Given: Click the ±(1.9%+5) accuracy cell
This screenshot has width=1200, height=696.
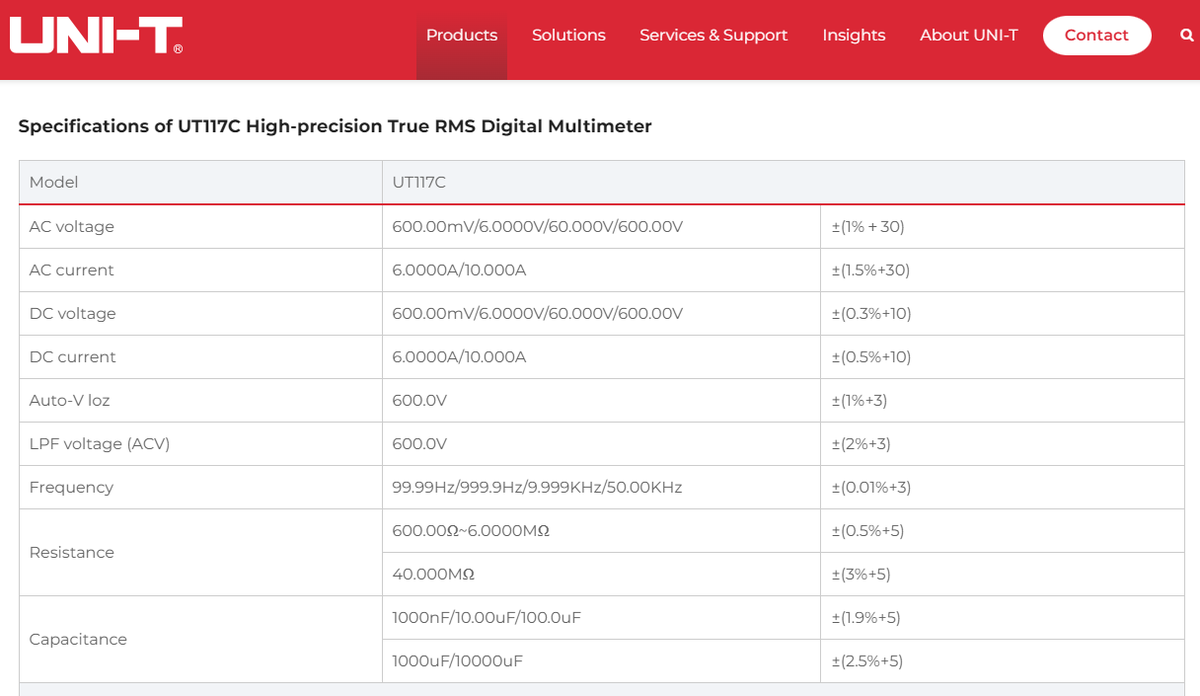Looking at the screenshot, I should click(x=1002, y=618).
